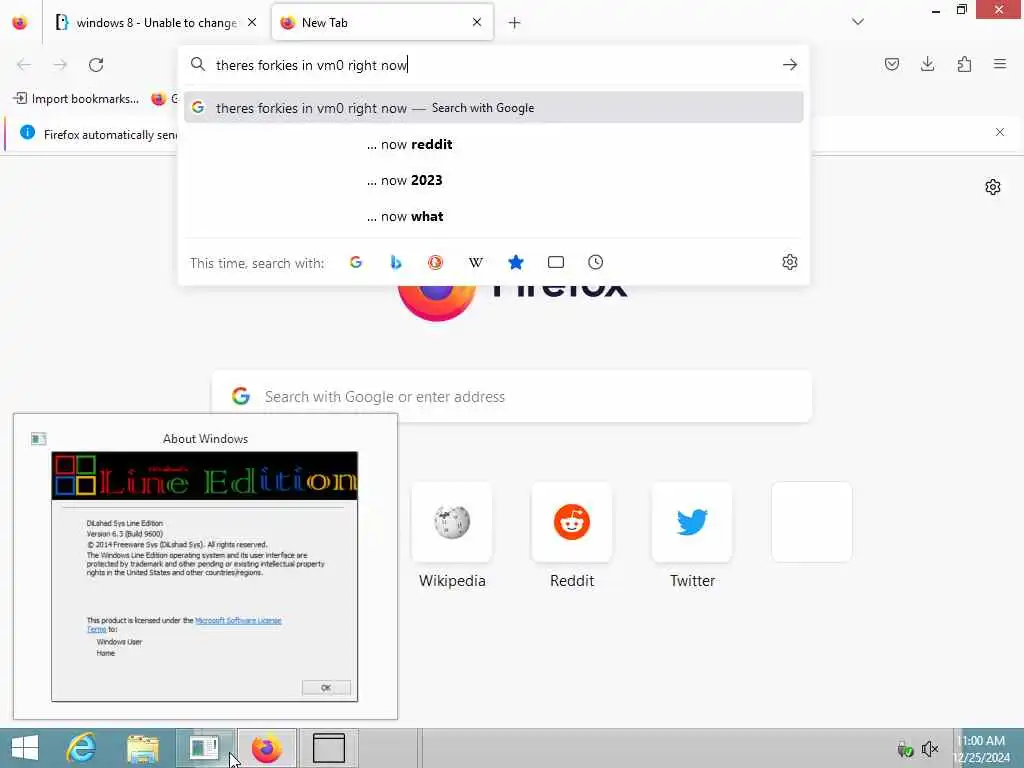Open File Explorer from taskbar
The width and height of the screenshot is (1024, 768).
pos(143,748)
